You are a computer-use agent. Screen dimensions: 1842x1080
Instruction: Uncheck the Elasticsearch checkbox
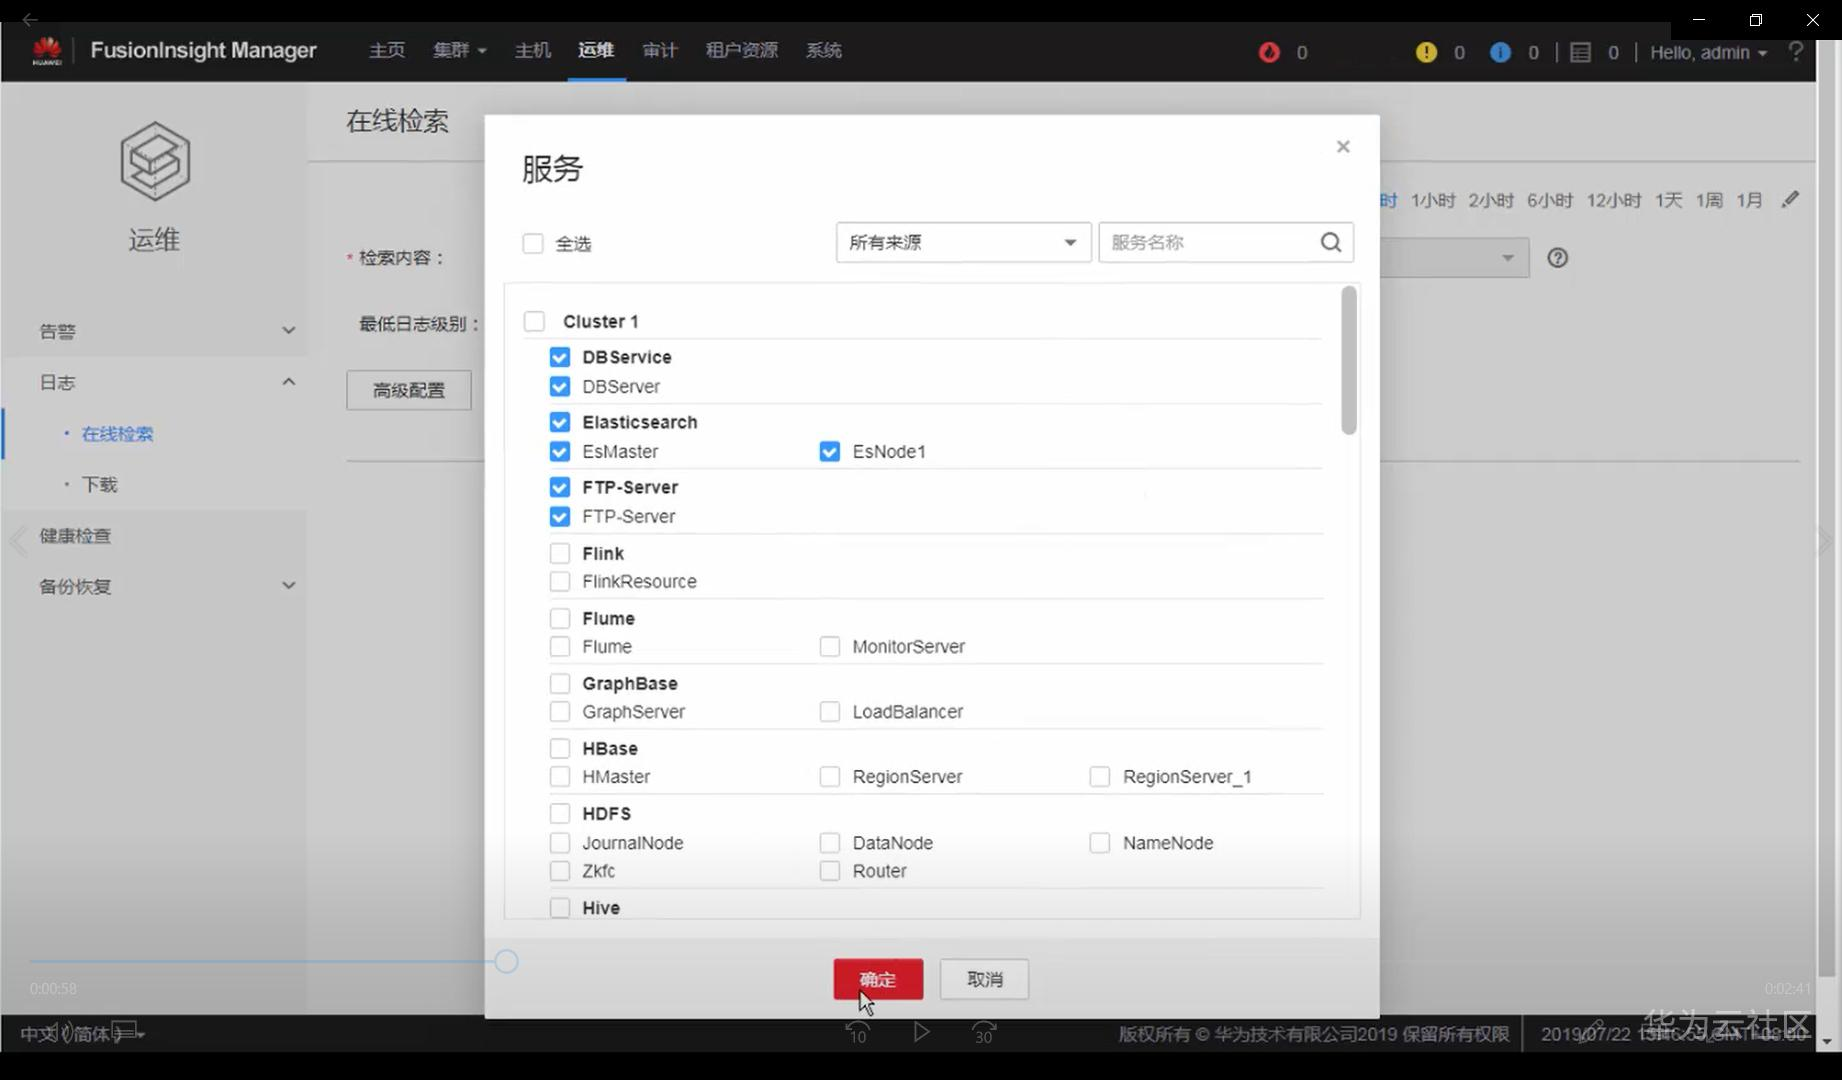point(560,422)
